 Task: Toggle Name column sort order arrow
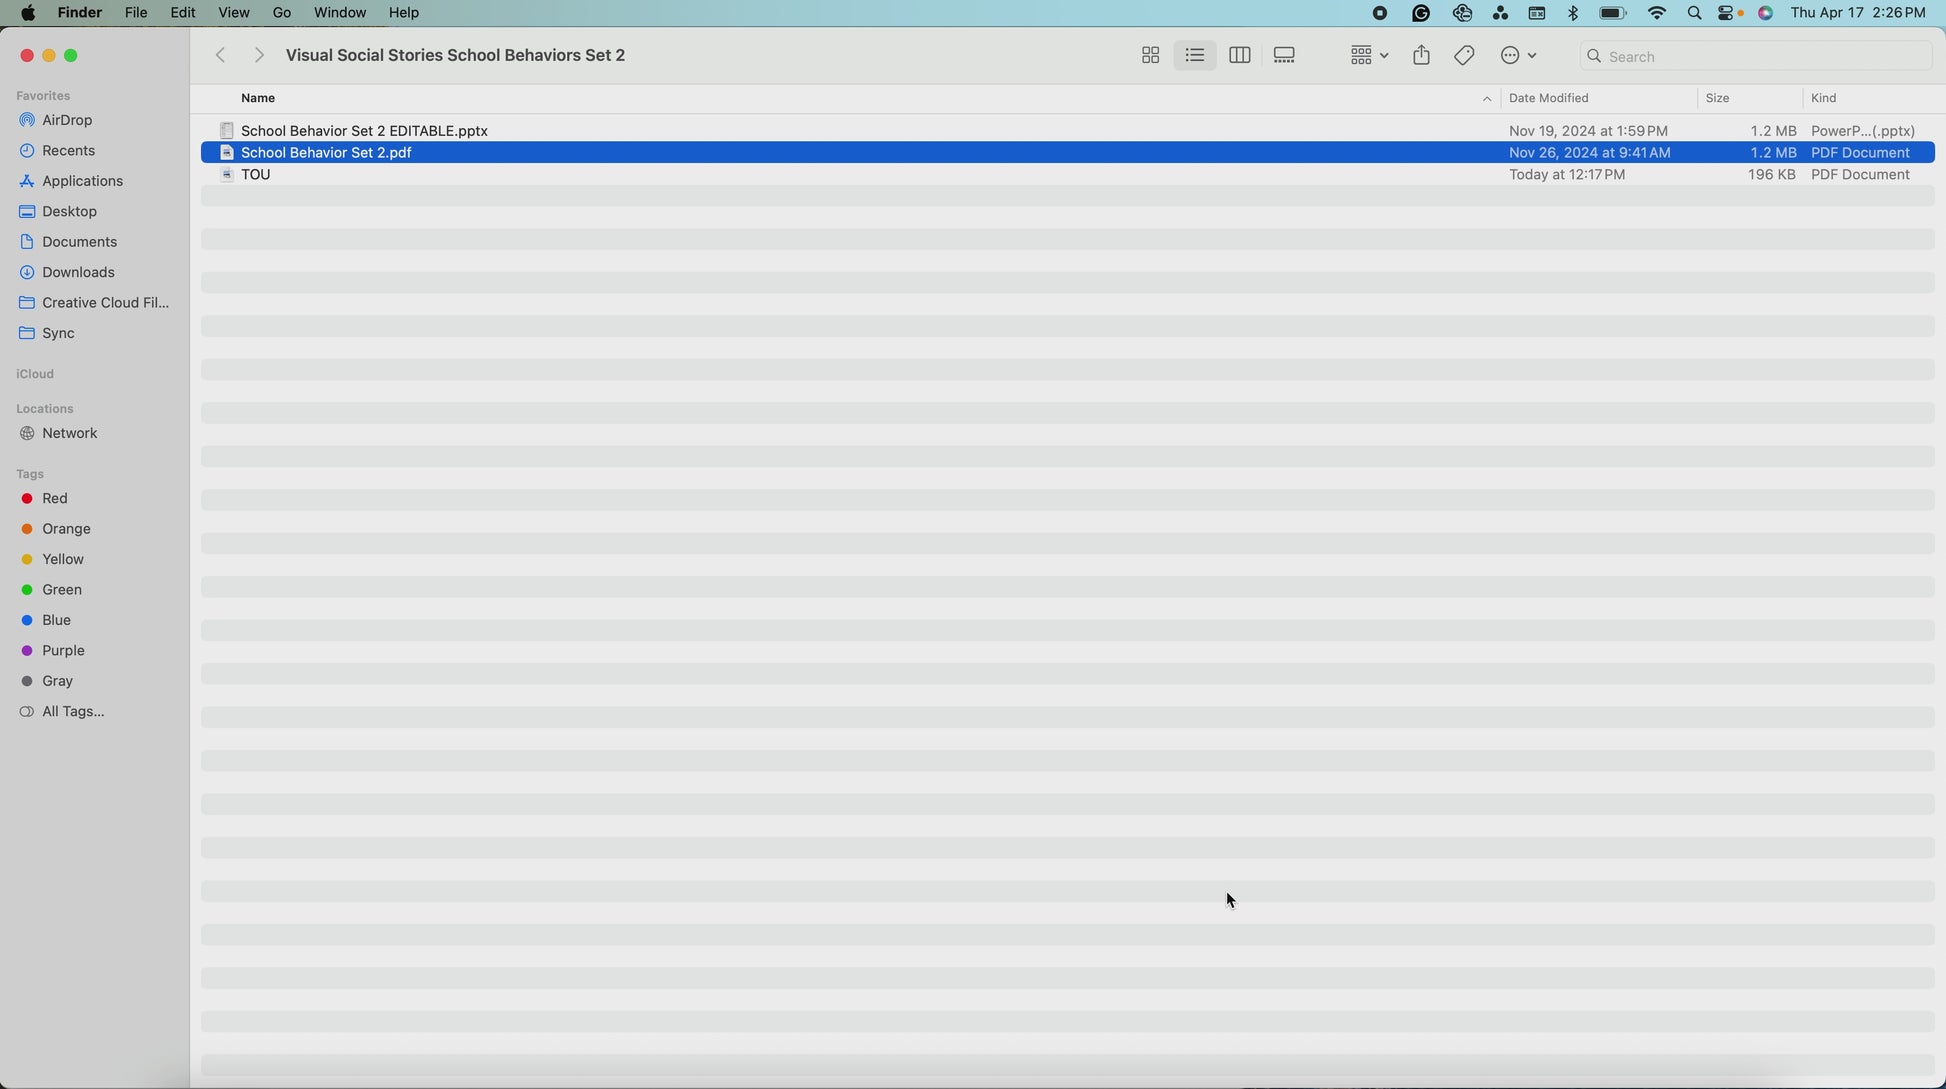(x=1486, y=99)
